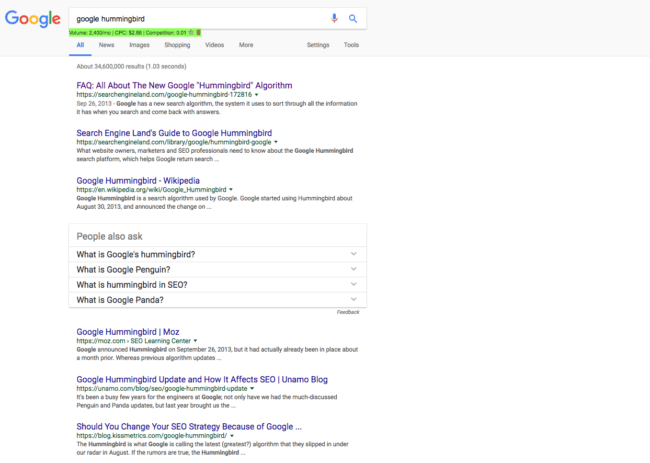Open the Unamo Blog Hummingbird Update result
The height and width of the screenshot is (463, 650).
point(202,380)
